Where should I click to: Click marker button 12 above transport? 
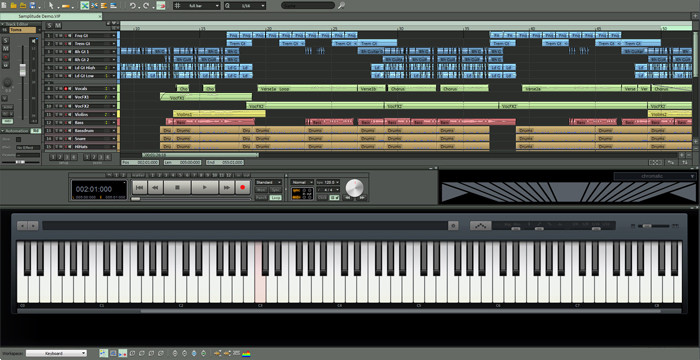tap(229, 175)
